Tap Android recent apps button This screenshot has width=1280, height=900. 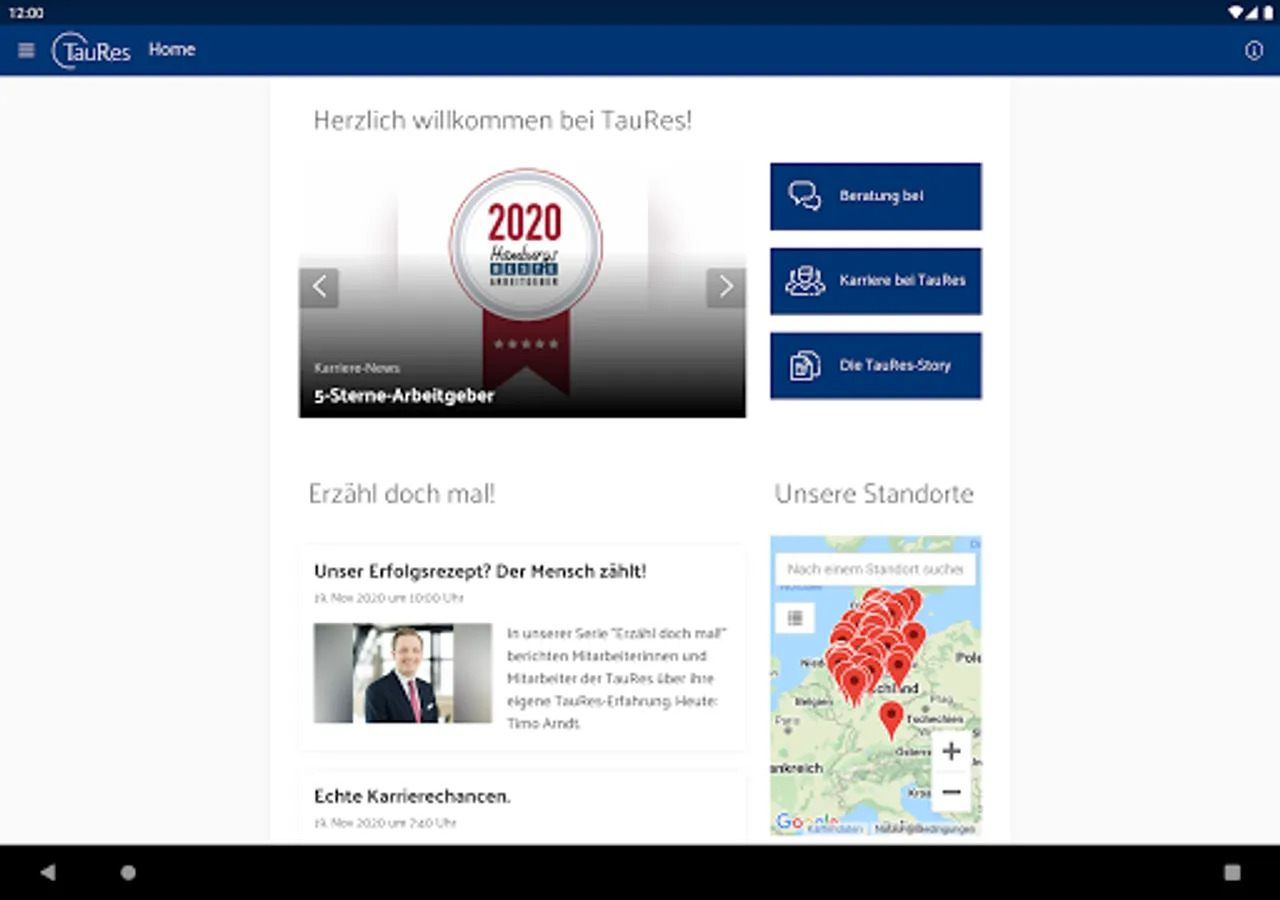[1232, 872]
